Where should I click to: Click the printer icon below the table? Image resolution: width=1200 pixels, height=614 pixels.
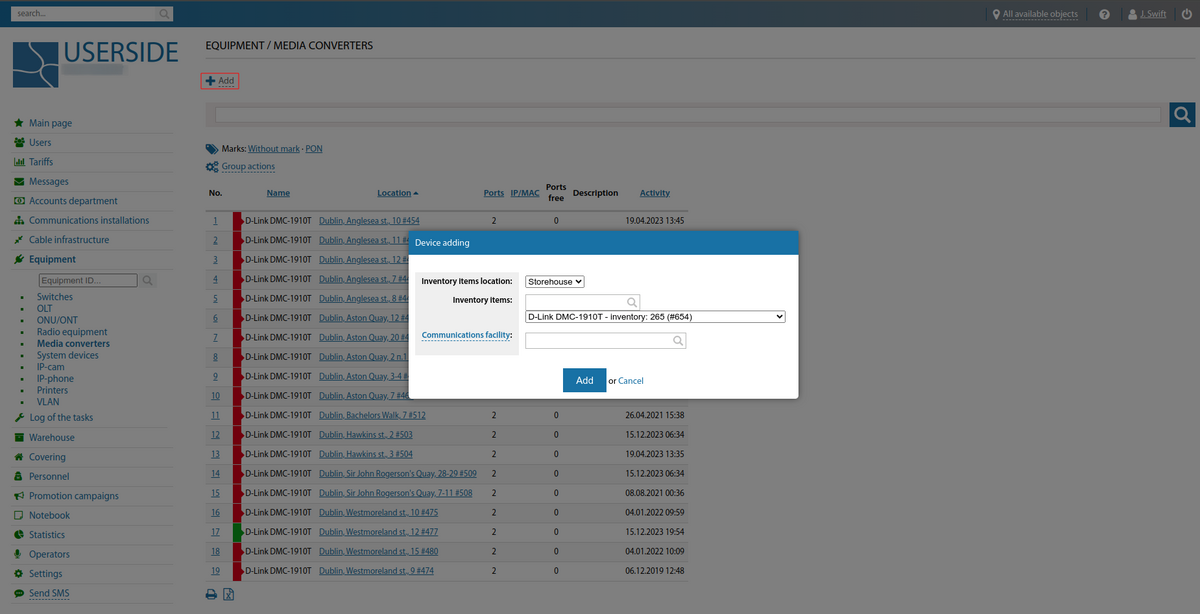(211, 593)
